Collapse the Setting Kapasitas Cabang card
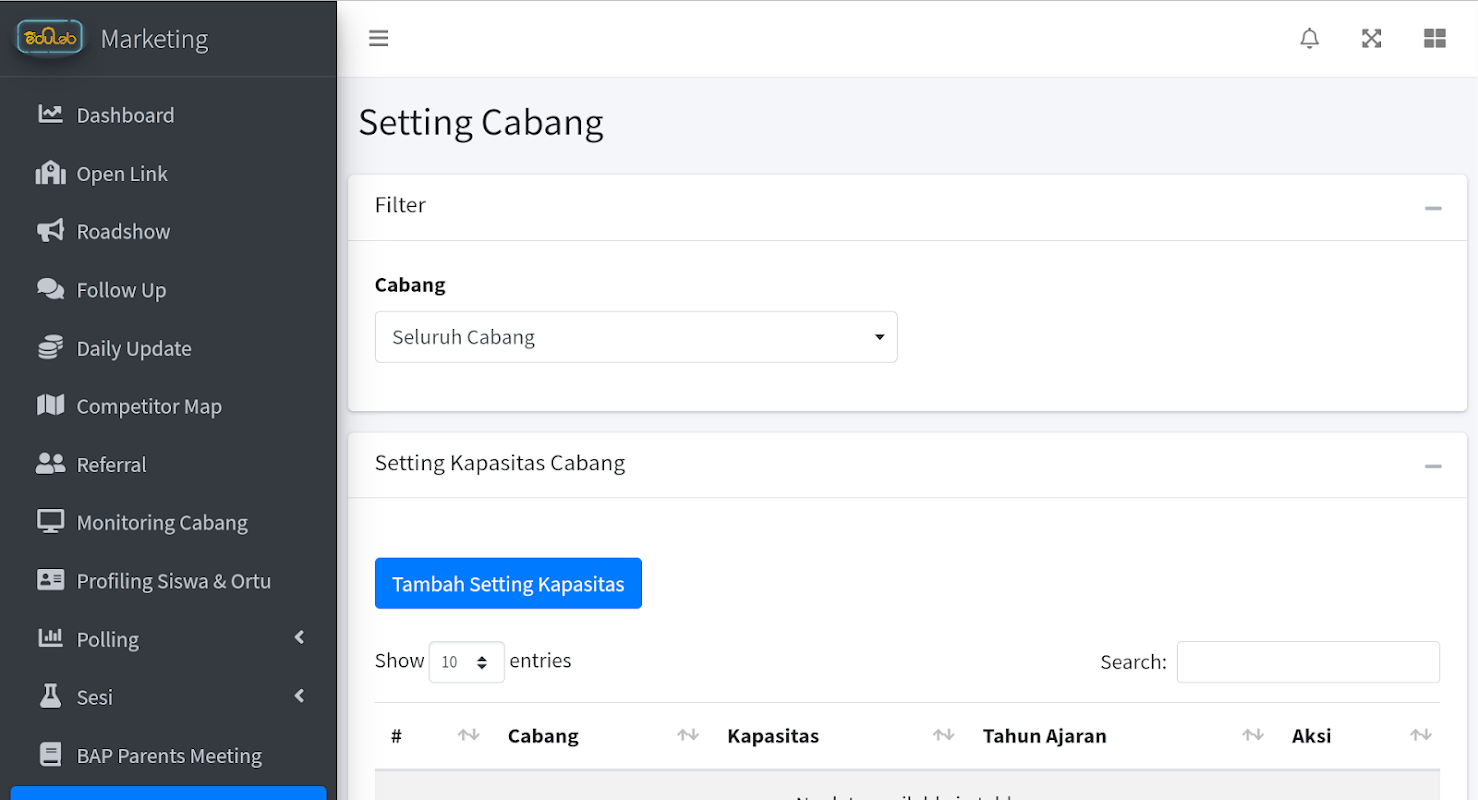Viewport: 1478px width, 800px height. coord(1433,466)
